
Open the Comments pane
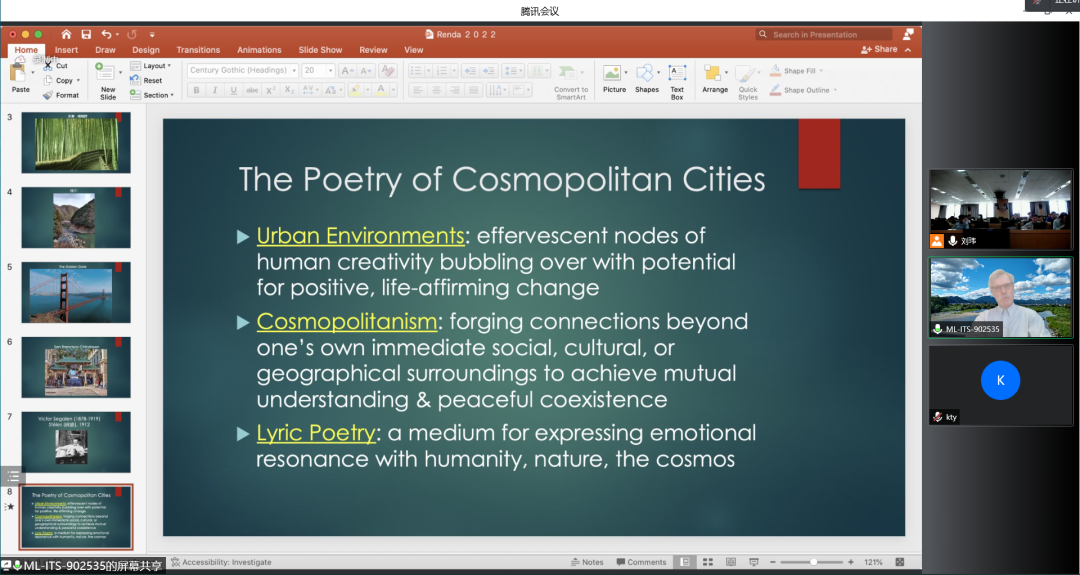click(x=641, y=562)
